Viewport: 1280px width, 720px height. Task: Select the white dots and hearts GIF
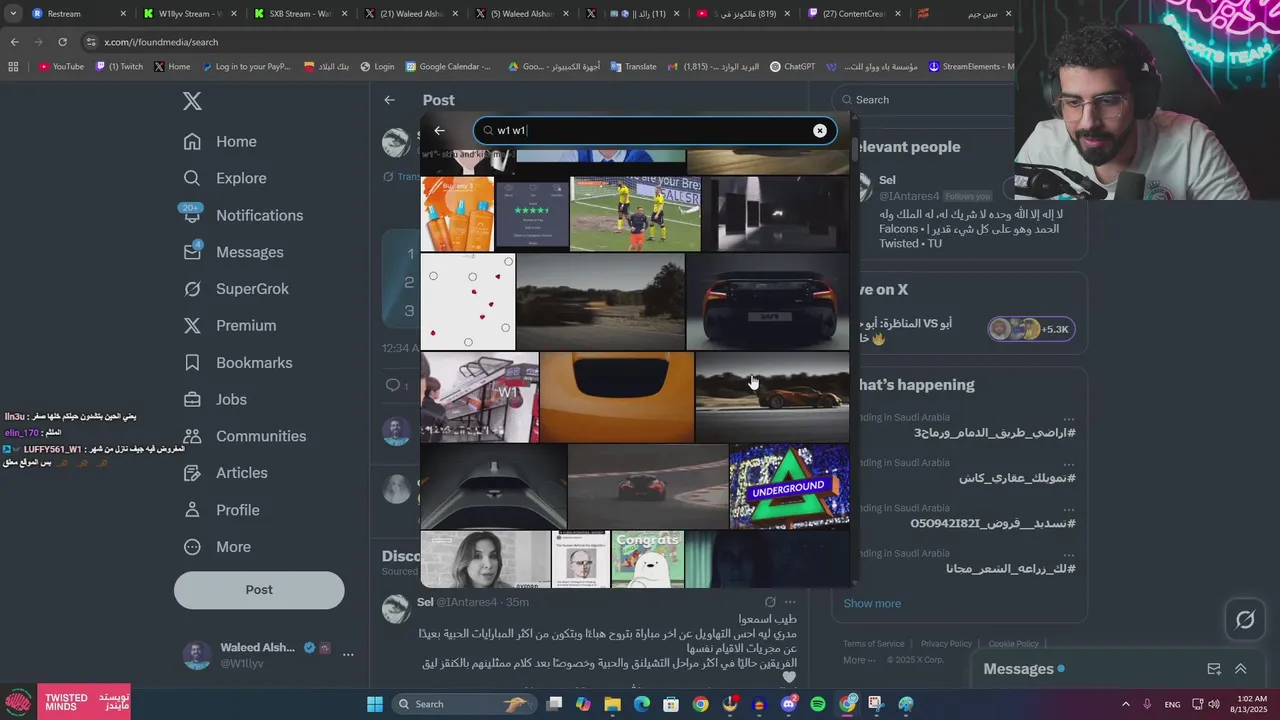[x=468, y=301]
